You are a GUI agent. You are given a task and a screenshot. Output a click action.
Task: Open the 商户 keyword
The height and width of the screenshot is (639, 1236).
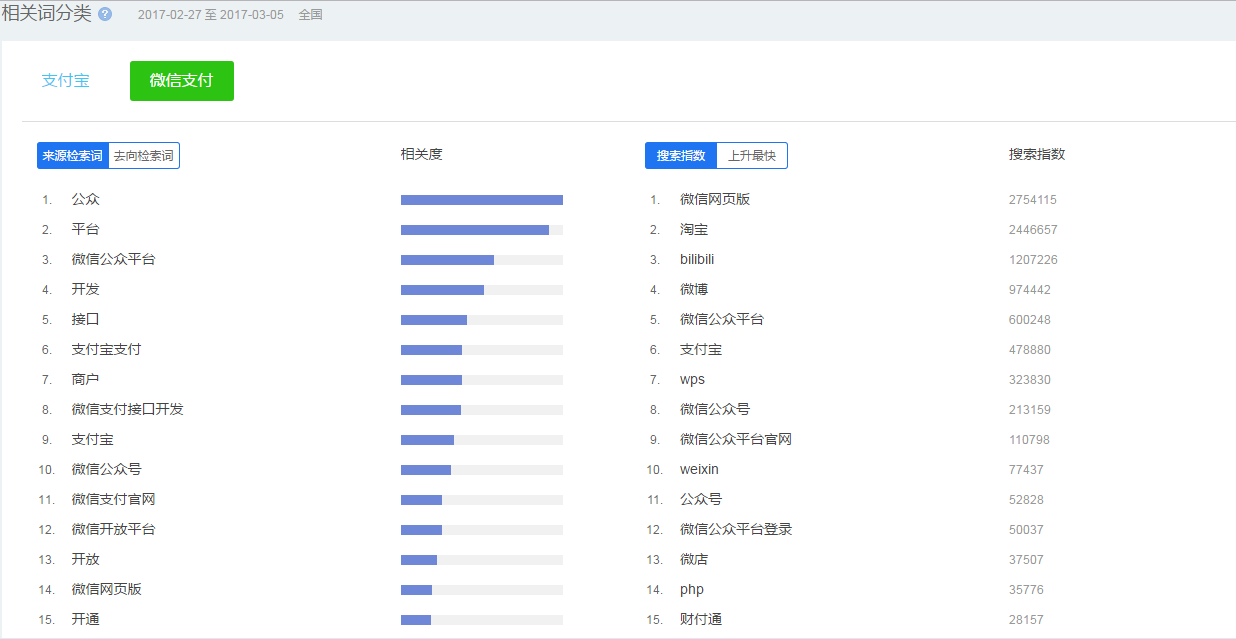pyautogui.click(x=86, y=380)
